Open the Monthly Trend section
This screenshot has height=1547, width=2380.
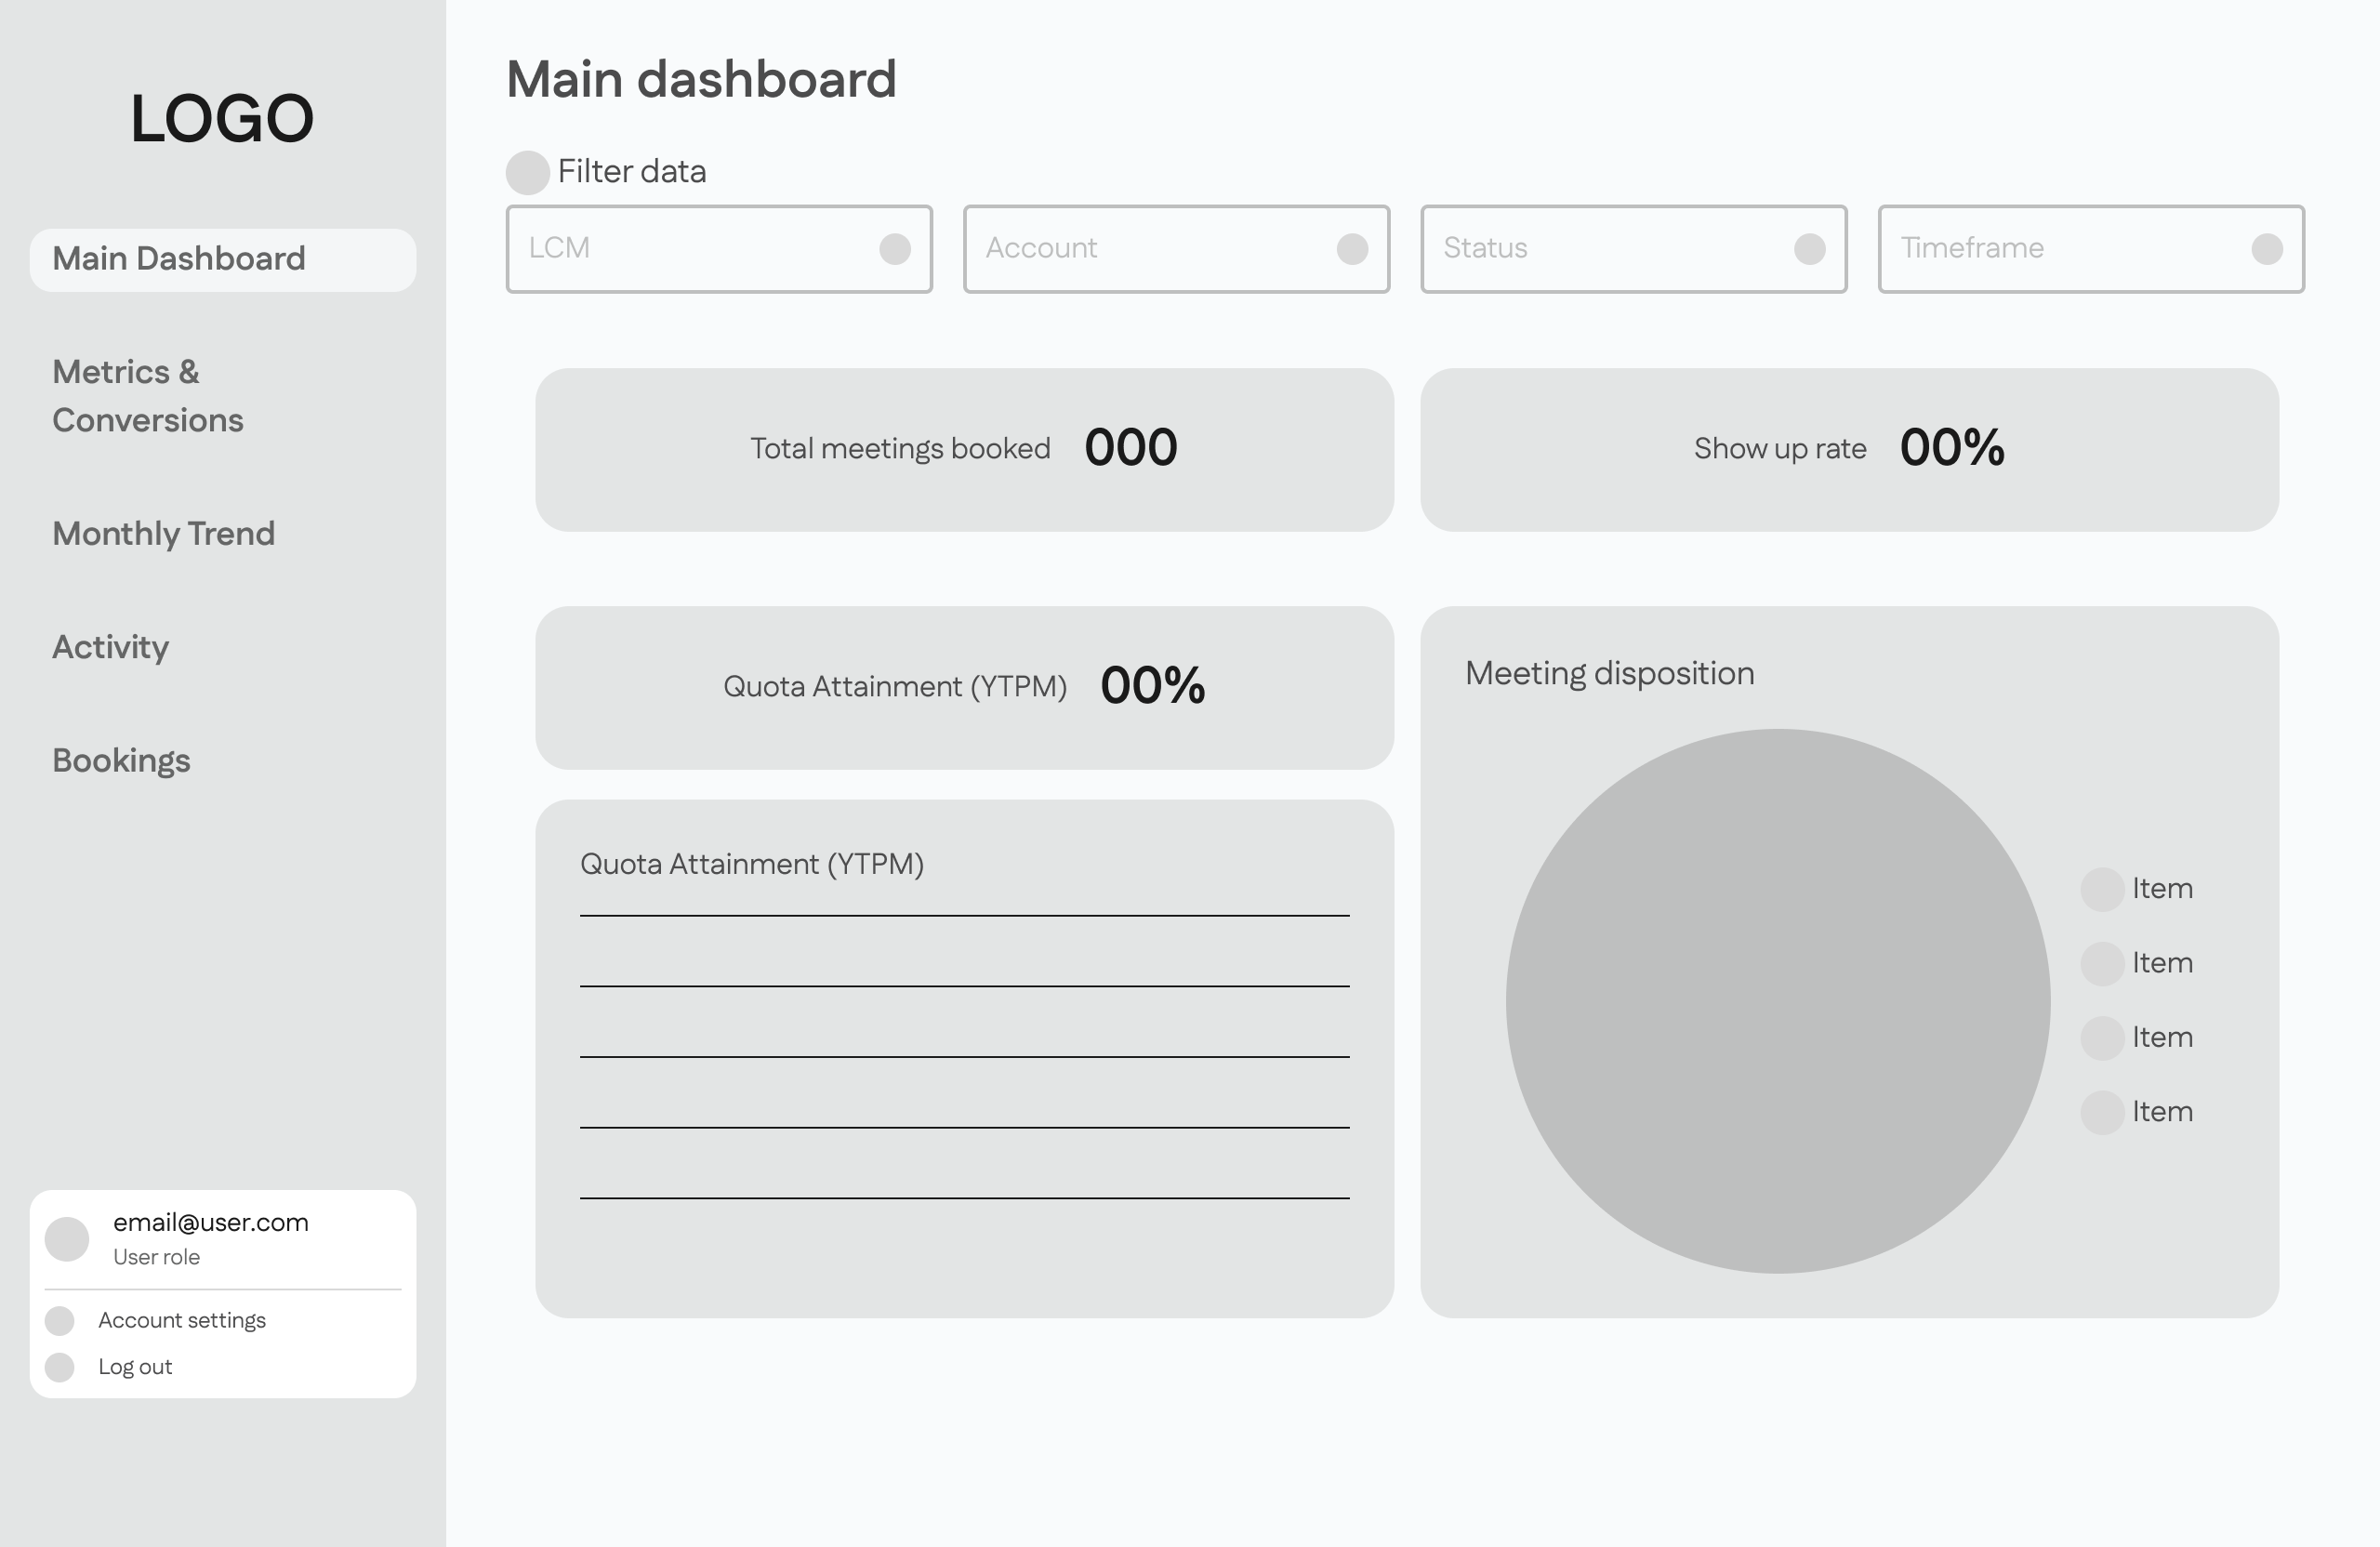coord(163,534)
